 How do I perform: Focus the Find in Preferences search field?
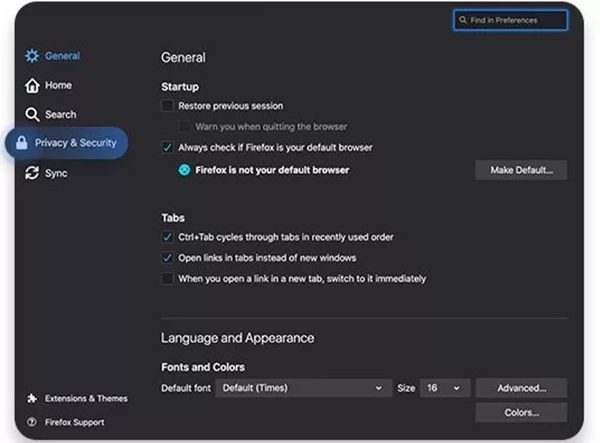tap(510, 20)
